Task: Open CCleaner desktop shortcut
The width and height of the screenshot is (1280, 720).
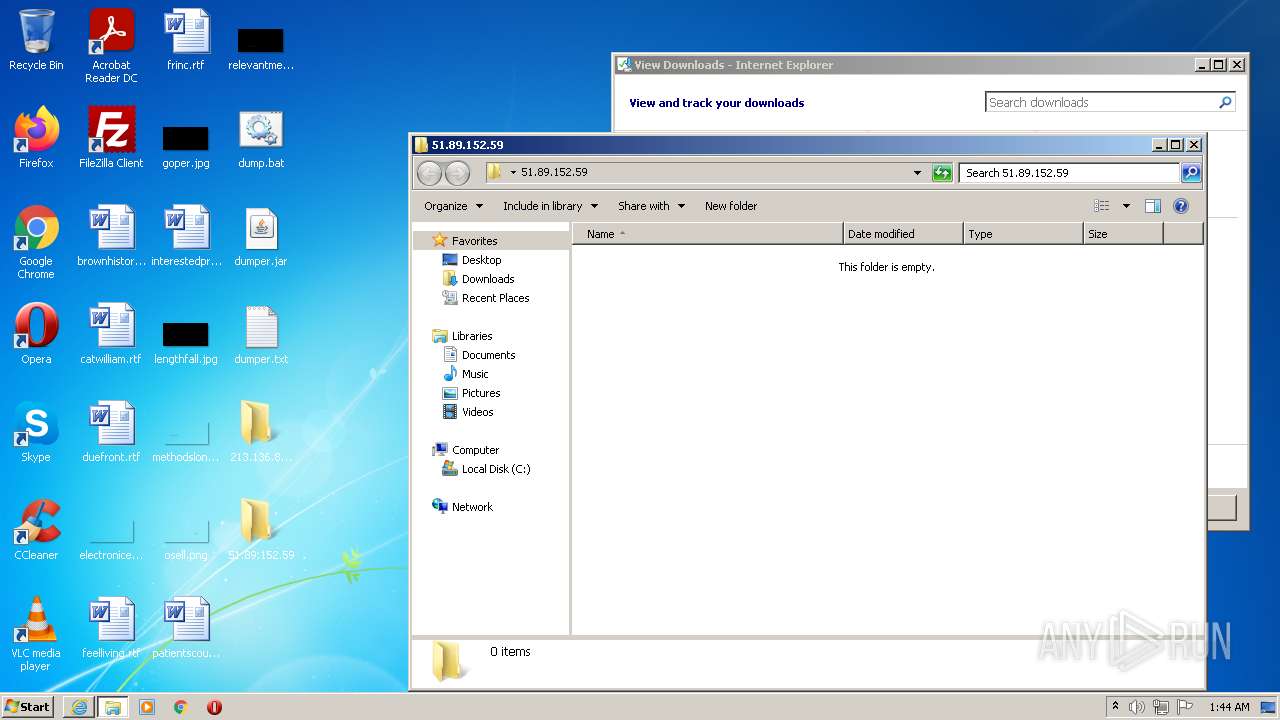Action: (x=36, y=530)
